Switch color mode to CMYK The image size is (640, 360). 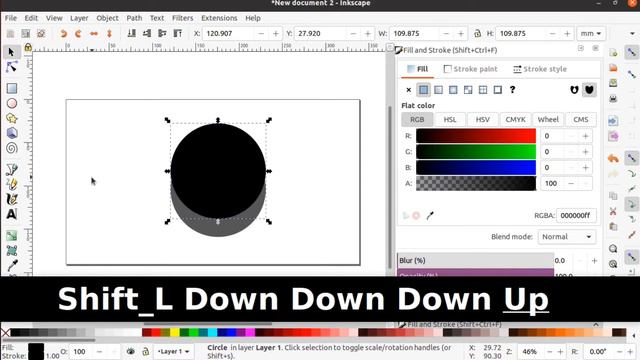tap(516, 120)
